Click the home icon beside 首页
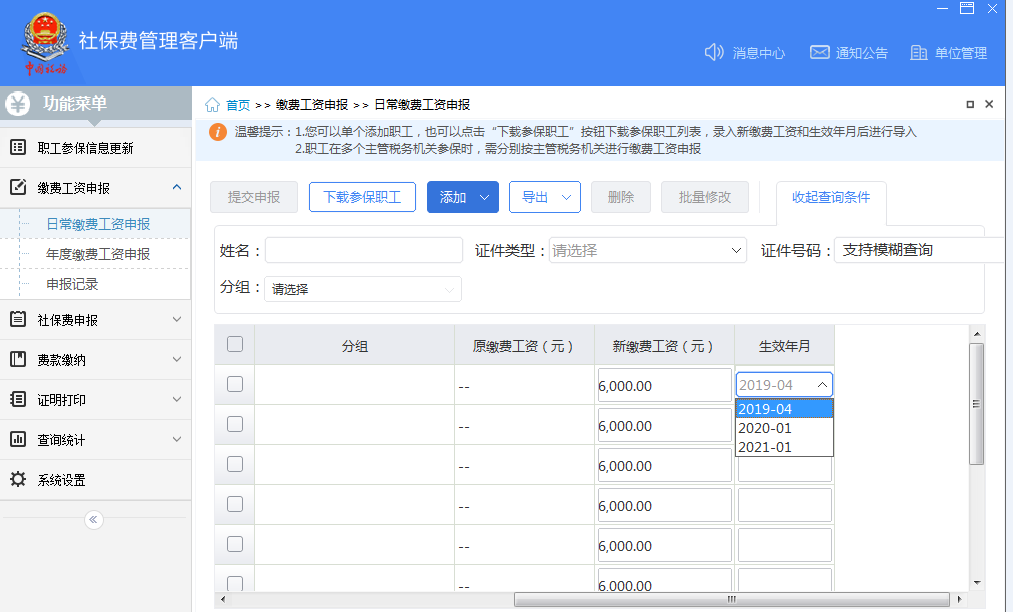The image size is (1013, 612). click(213, 105)
